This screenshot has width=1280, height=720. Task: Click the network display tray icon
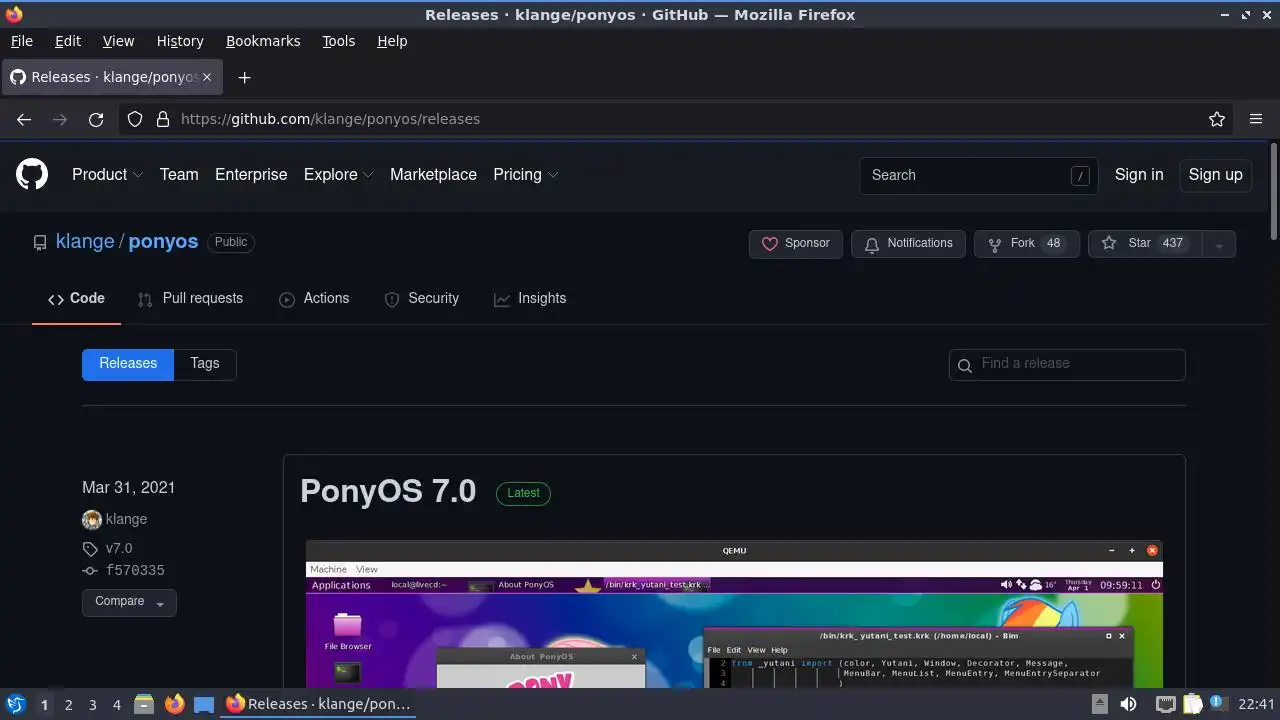click(x=1165, y=704)
